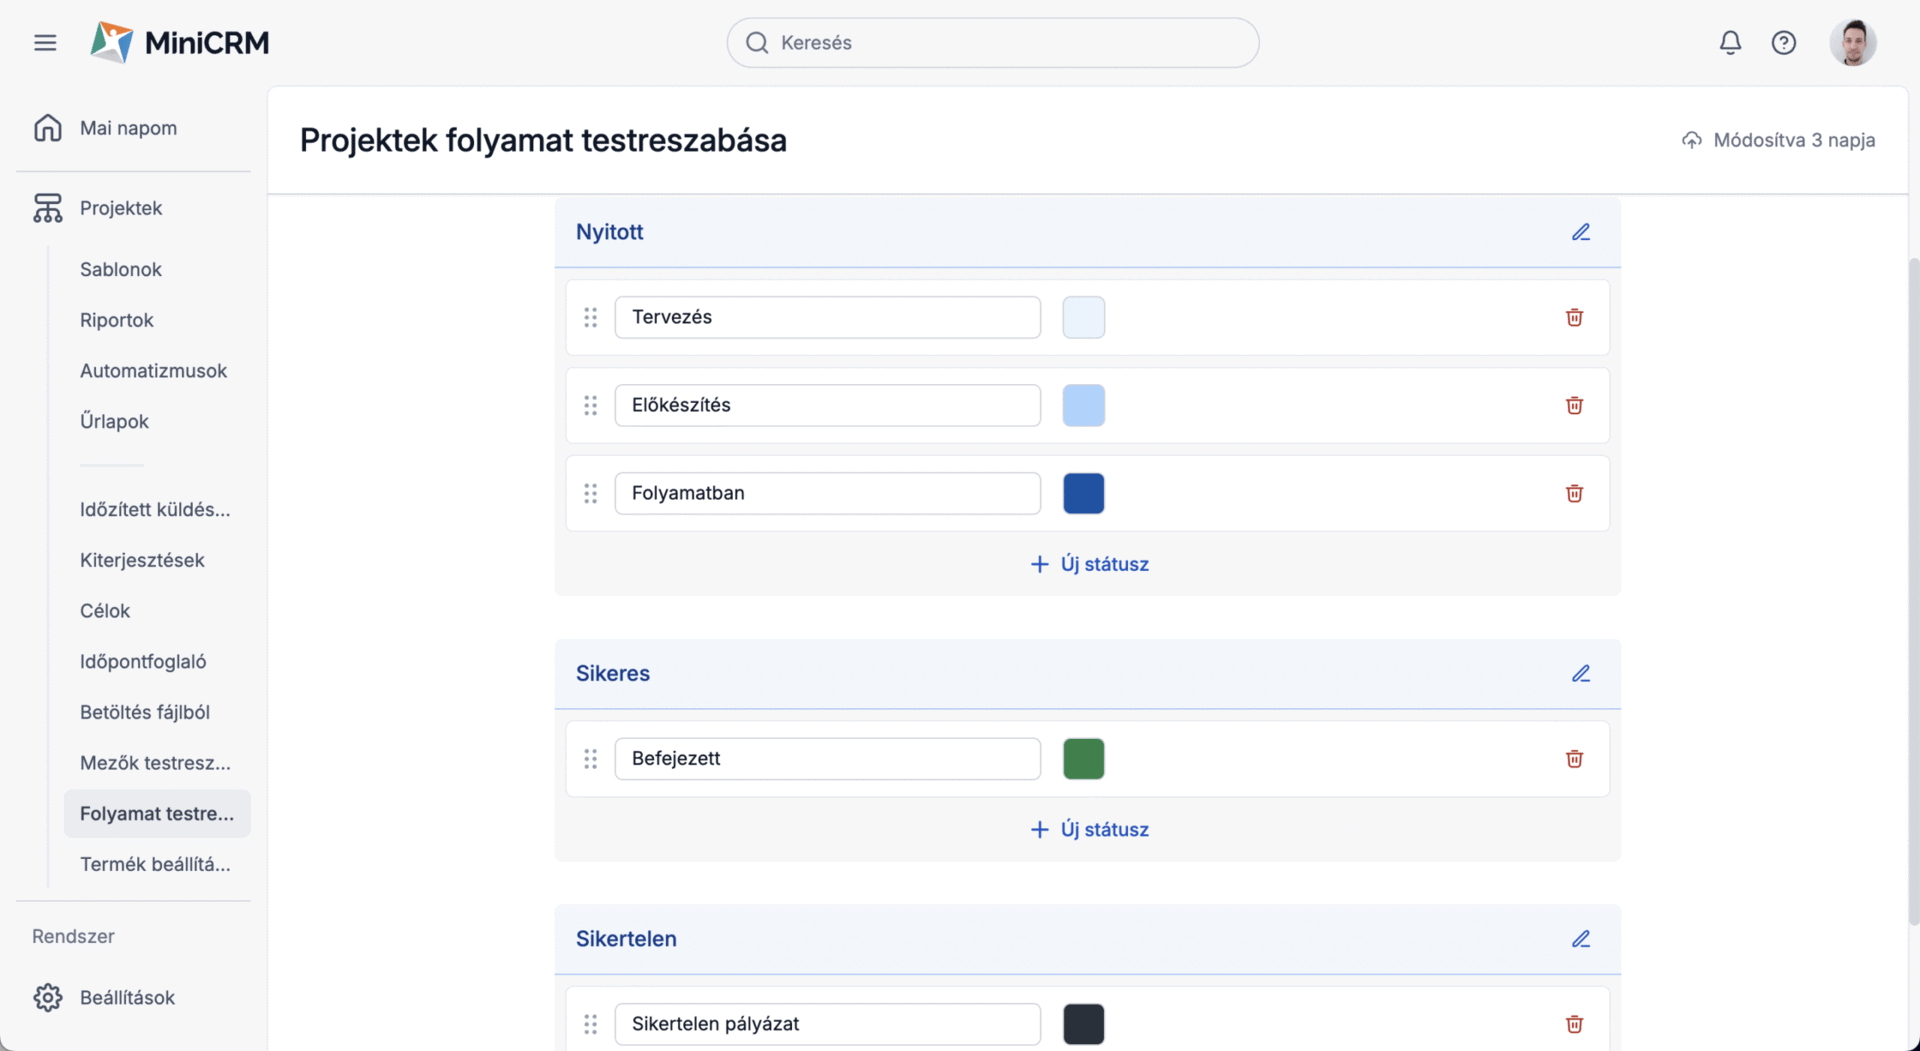Image resolution: width=1920 pixels, height=1051 pixels.
Task: Change the green Befejezett color swatch
Action: pyautogui.click(x=1083, y=759)
